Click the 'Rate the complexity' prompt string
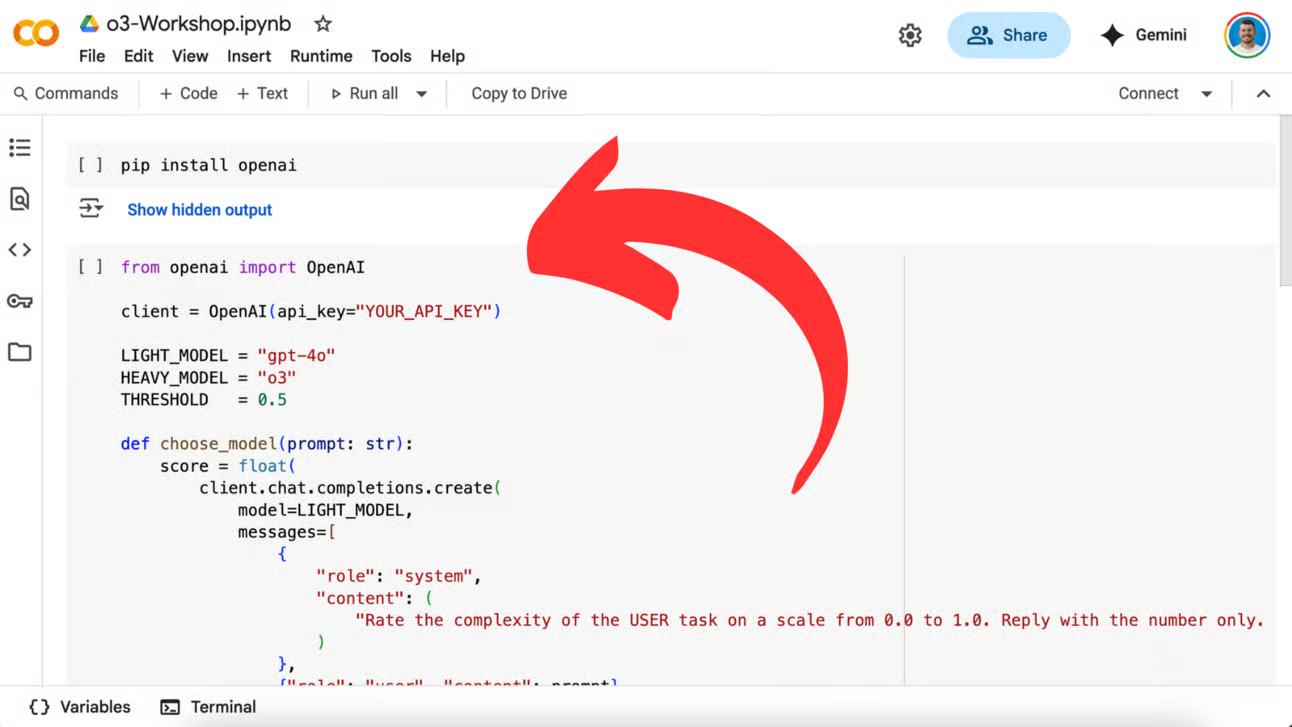The image size is (1292, 727). [x=810, y=620]
